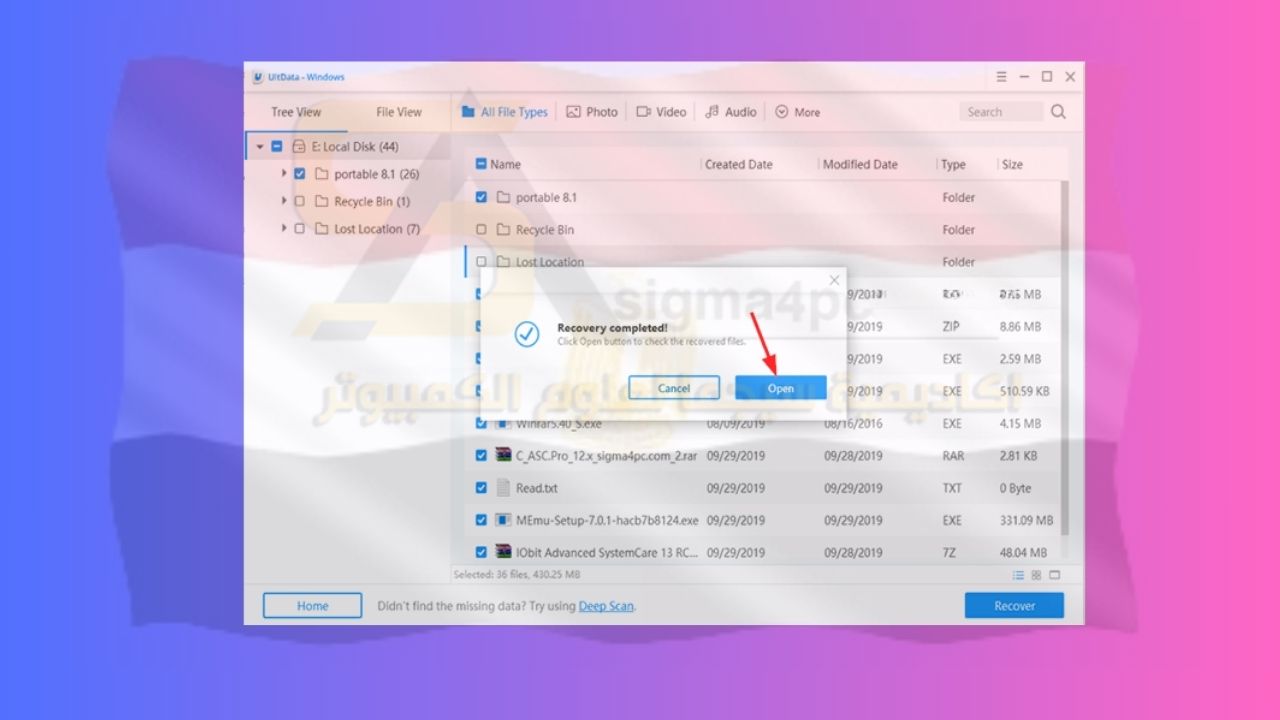Switch to preview pane view icon

[x=1054, y=575]
